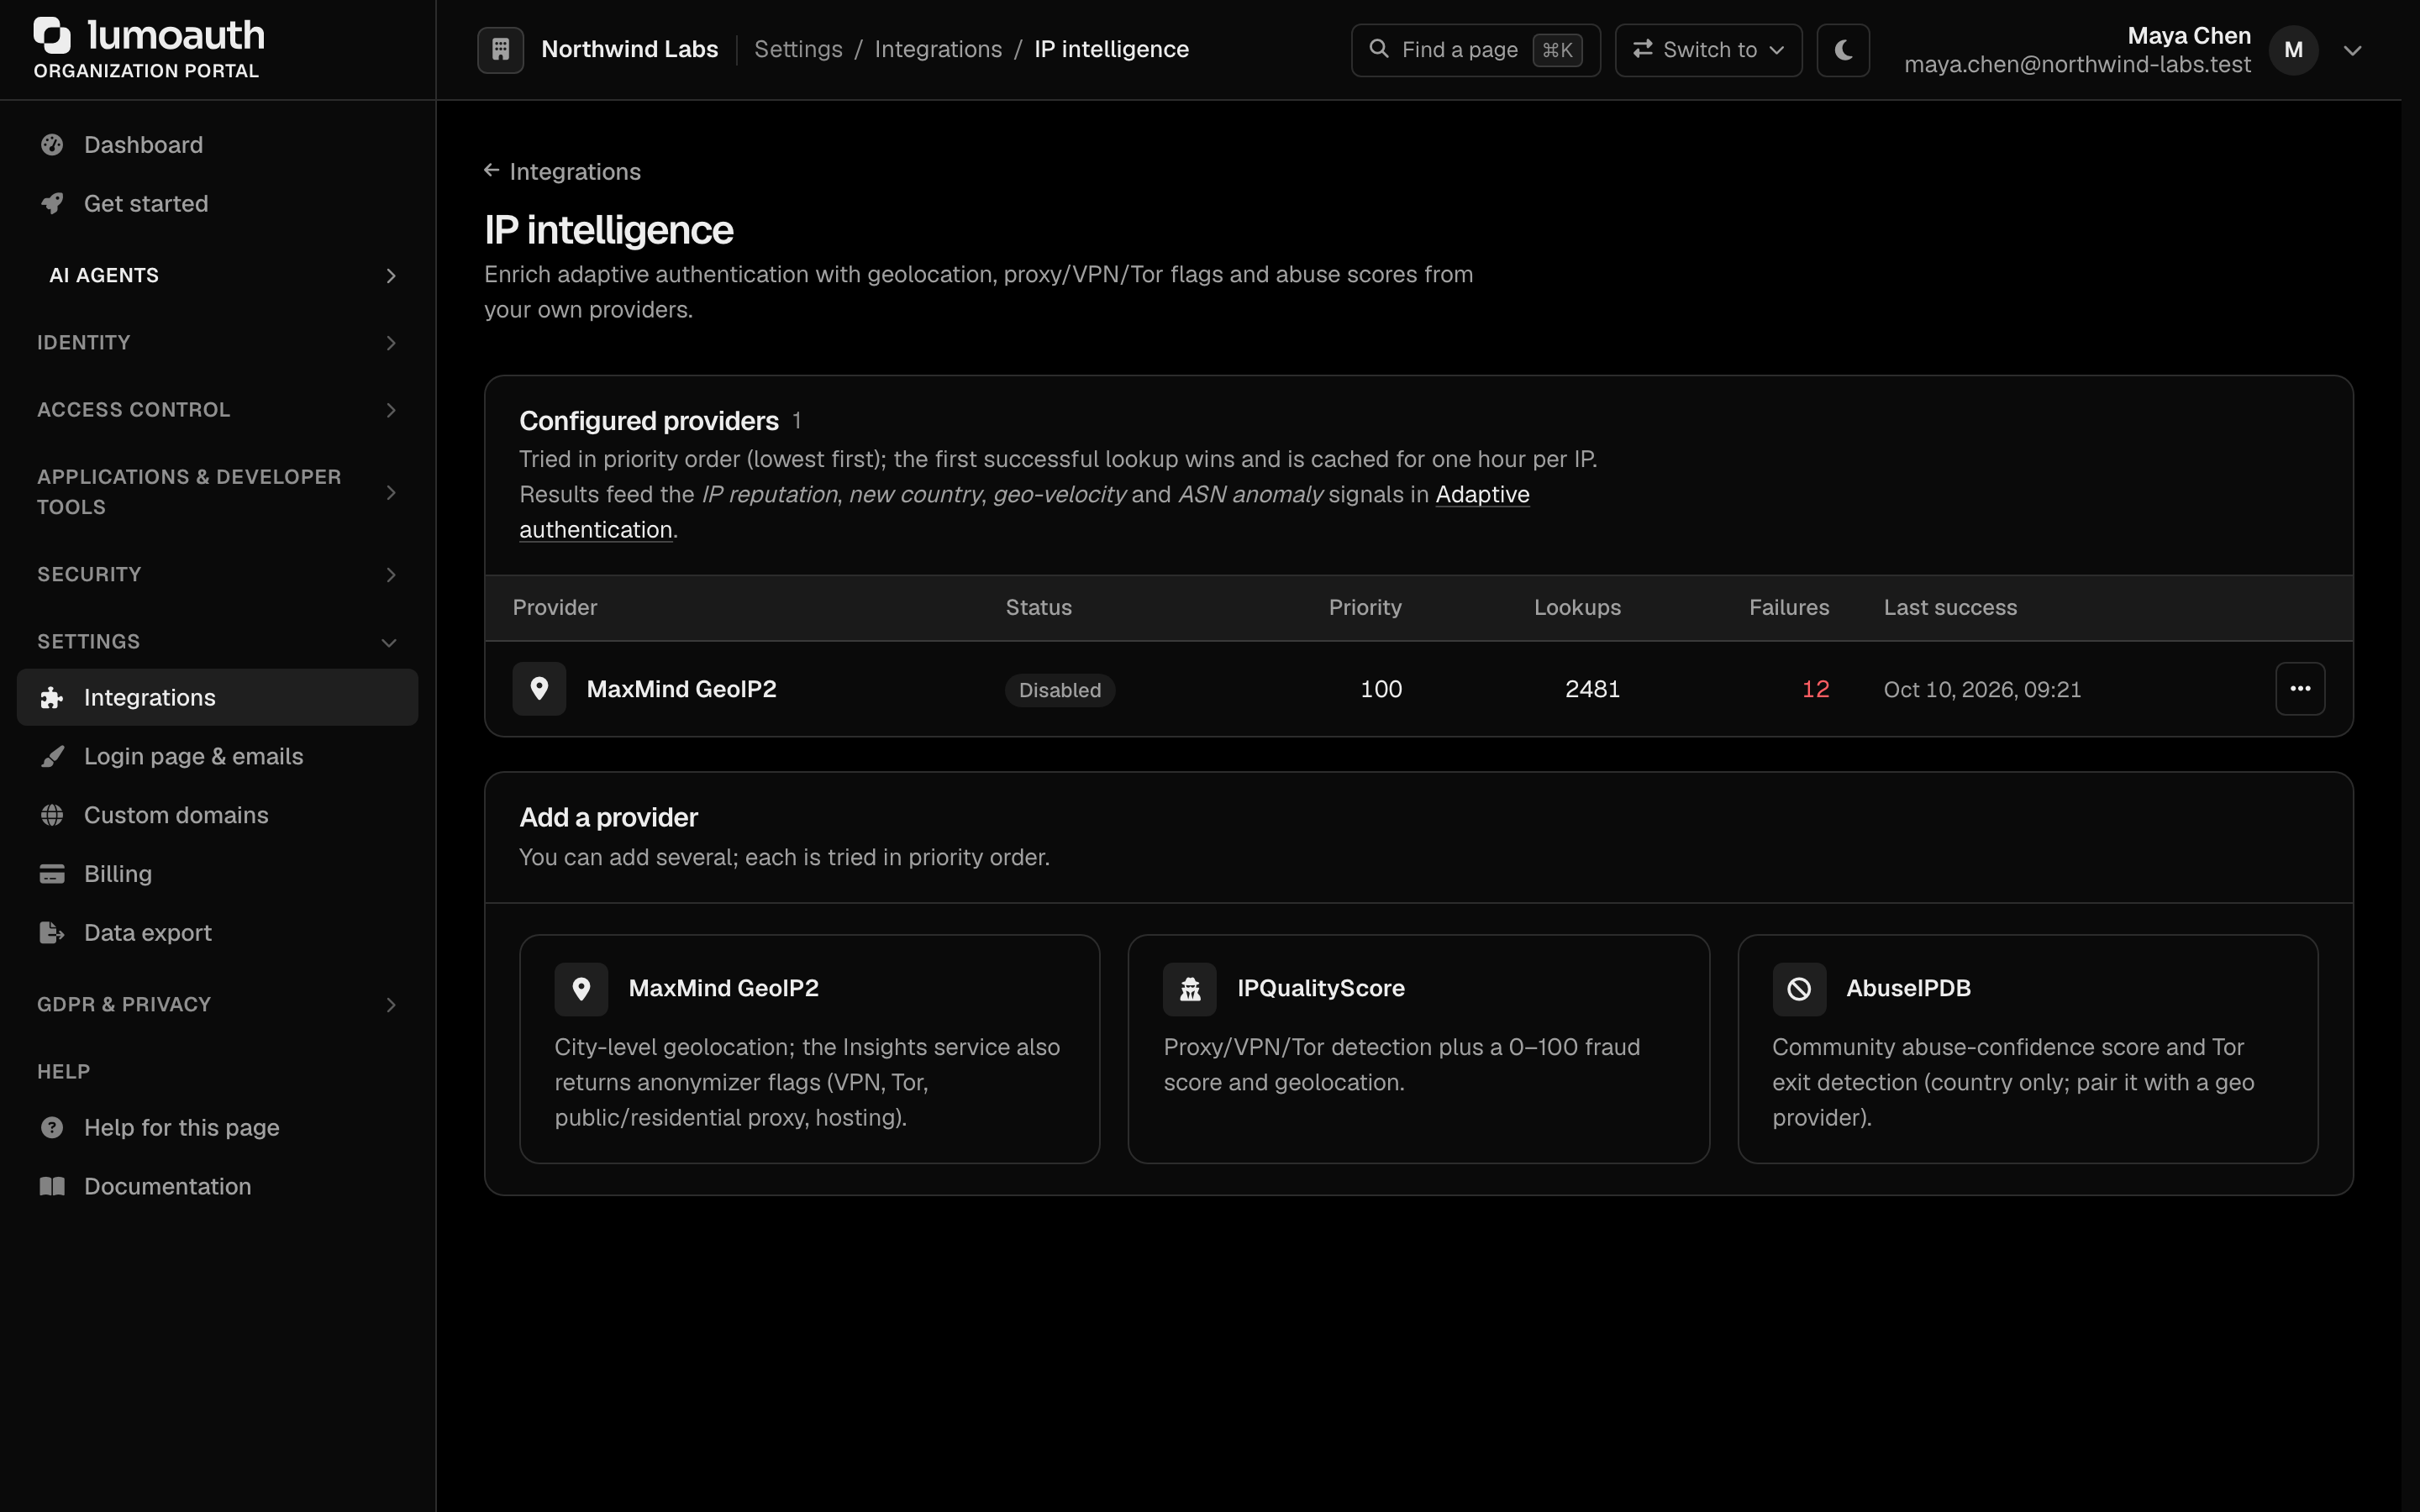2420x1512 pixels.
Task: Select Integrations in the sidebar
Action: [217, 698]
